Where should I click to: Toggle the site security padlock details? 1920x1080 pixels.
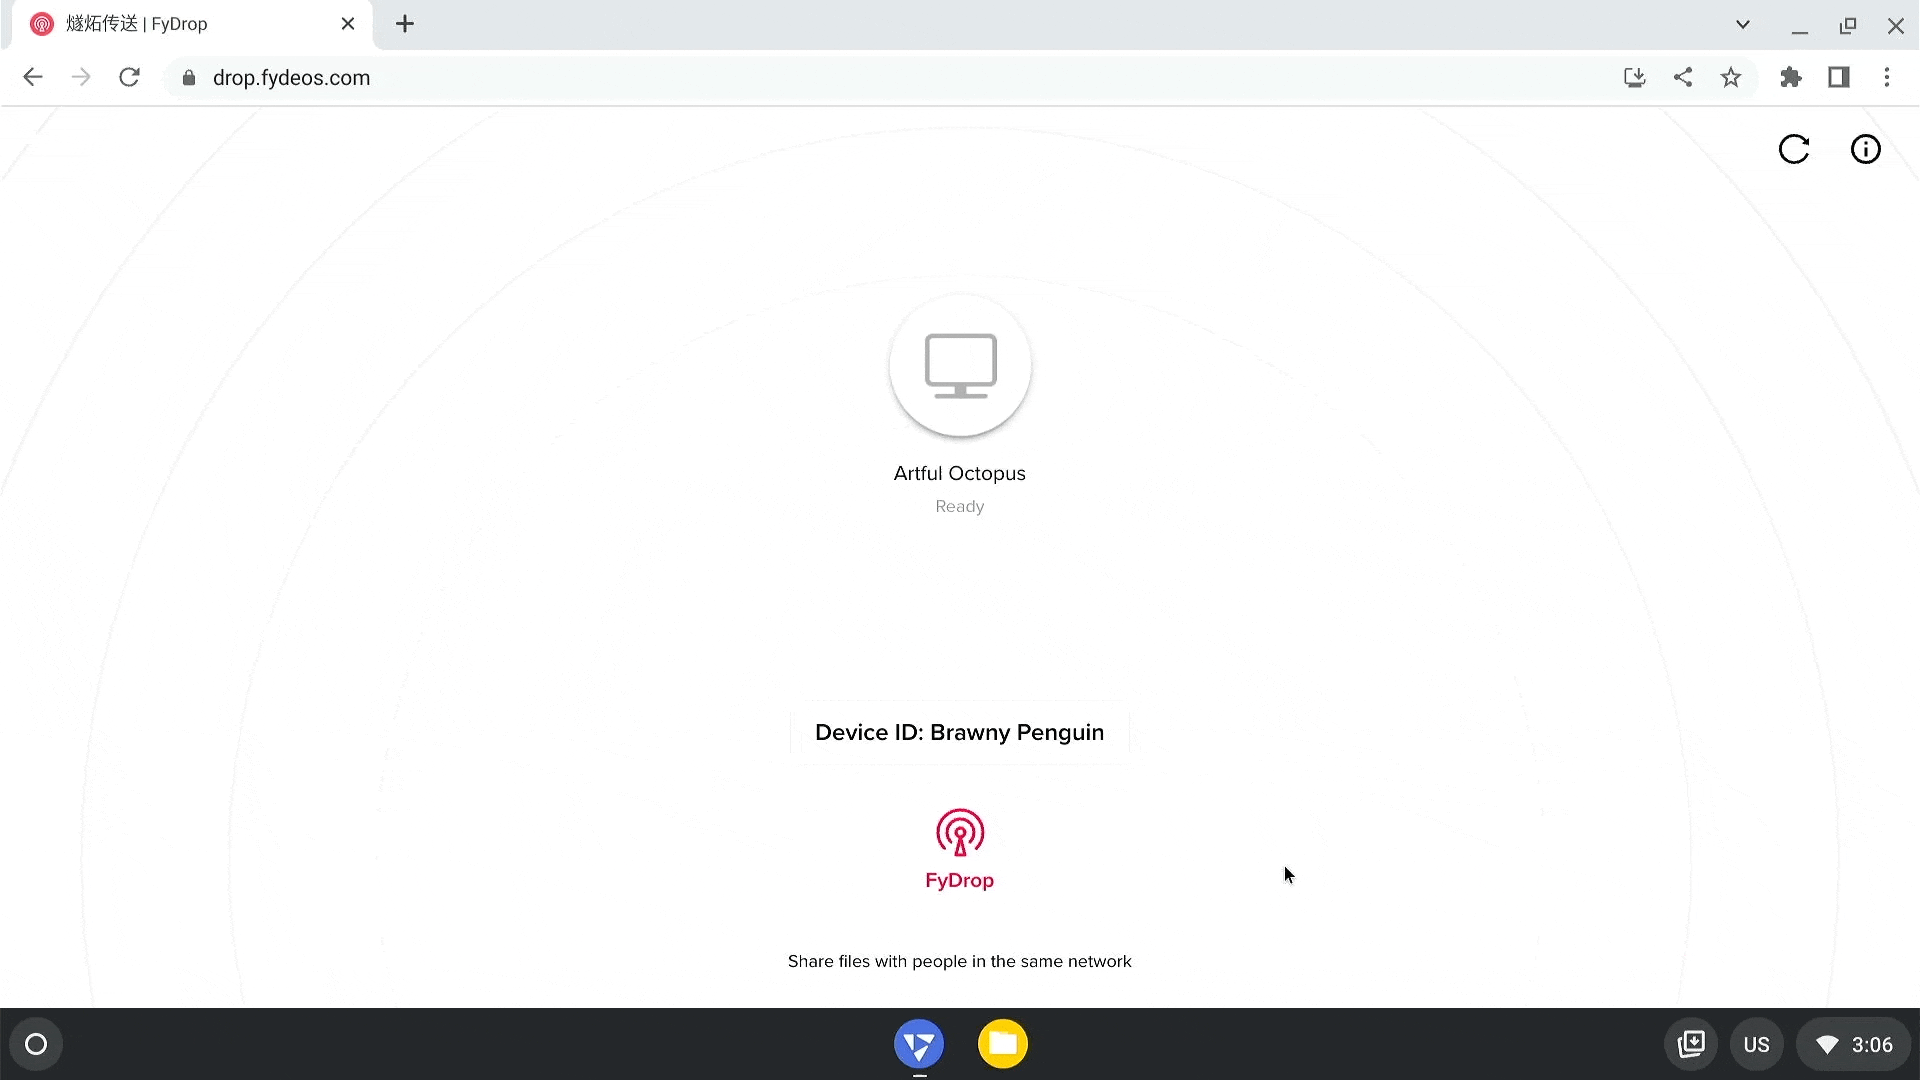188,77
